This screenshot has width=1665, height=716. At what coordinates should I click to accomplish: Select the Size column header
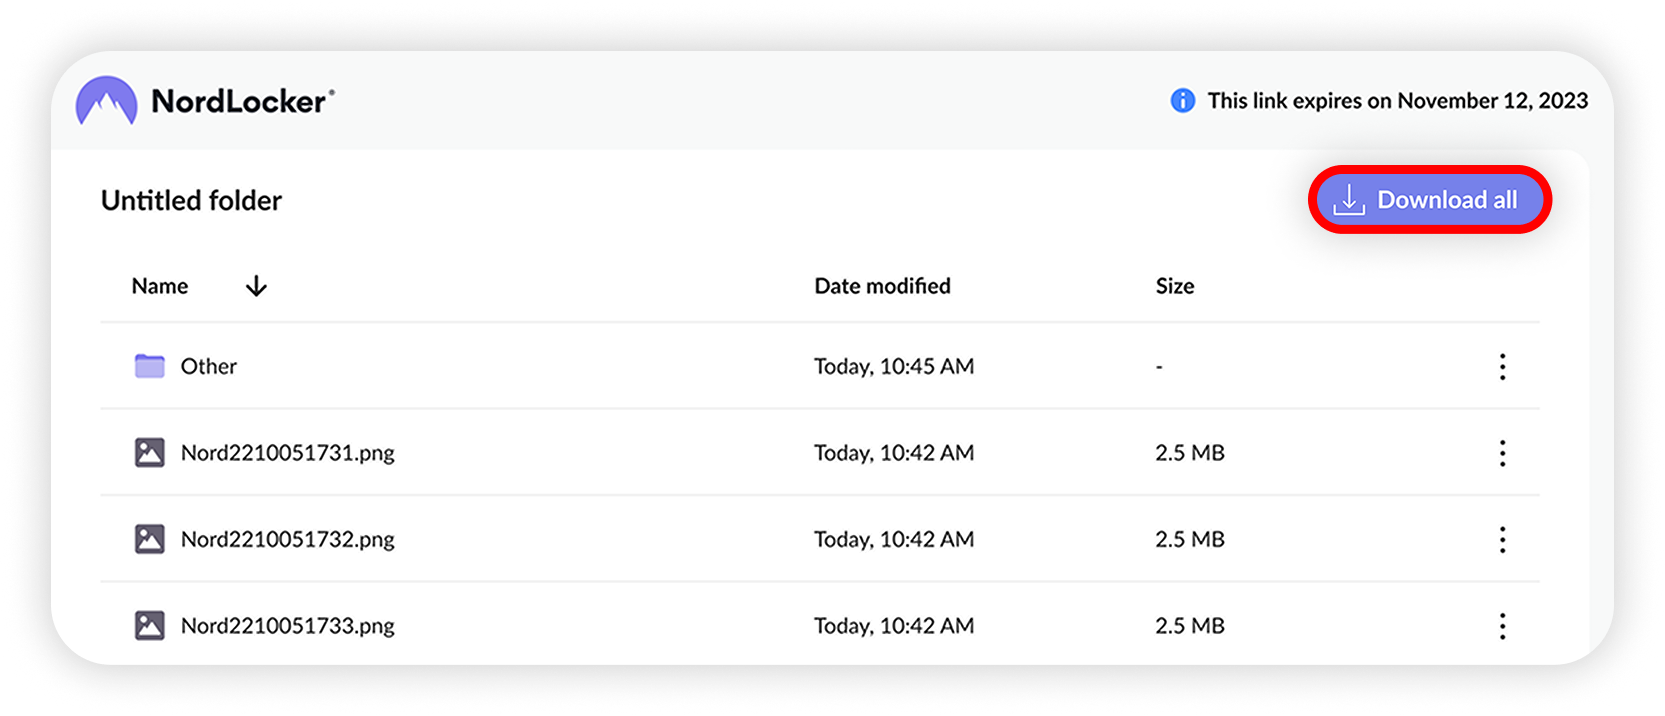pos(1174,286)
